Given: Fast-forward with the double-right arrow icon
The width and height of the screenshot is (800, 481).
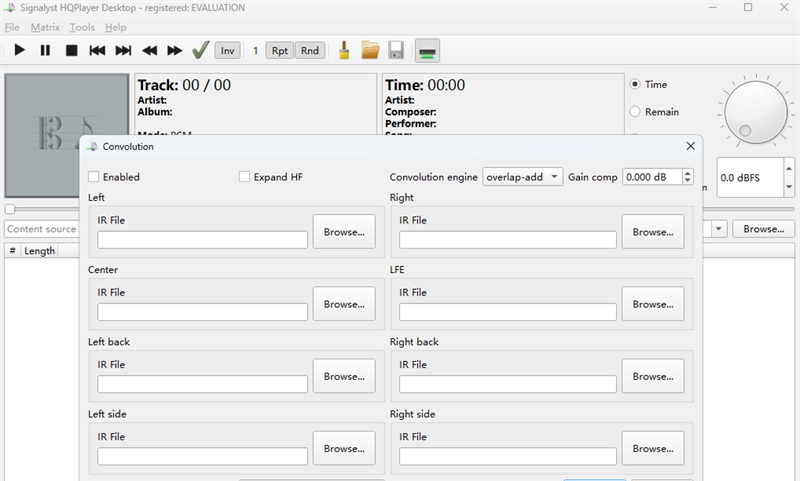Looking at the screenshot, I should tap(174, 50).
